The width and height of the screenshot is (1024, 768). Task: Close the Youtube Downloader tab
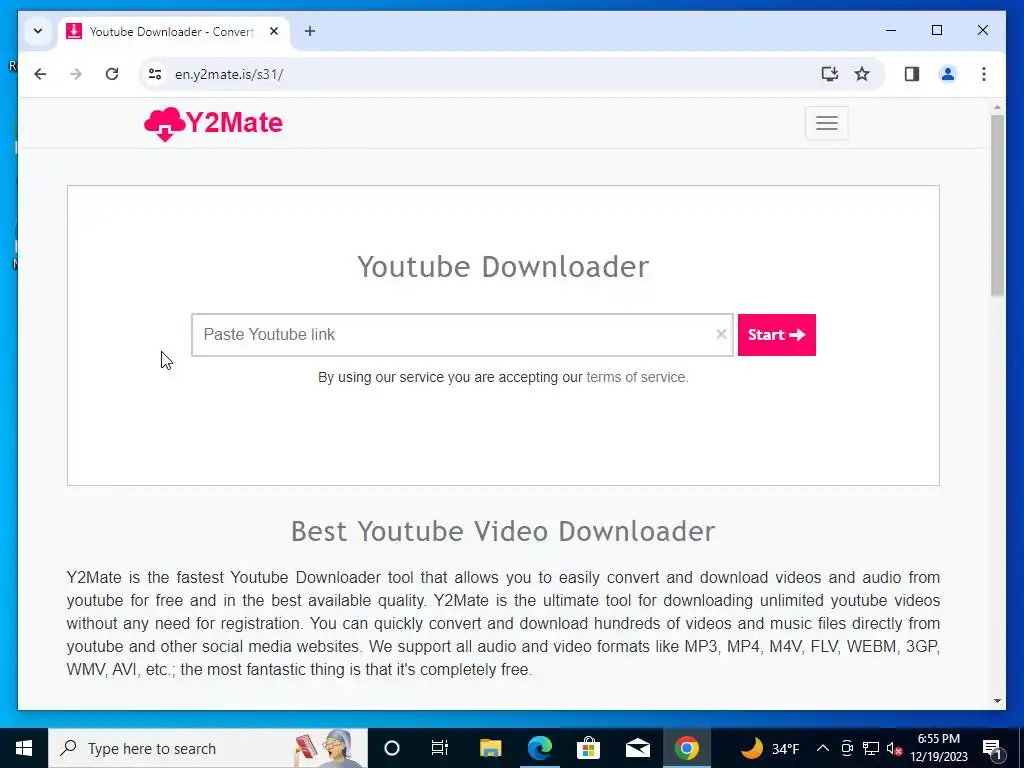click(274, 31)
